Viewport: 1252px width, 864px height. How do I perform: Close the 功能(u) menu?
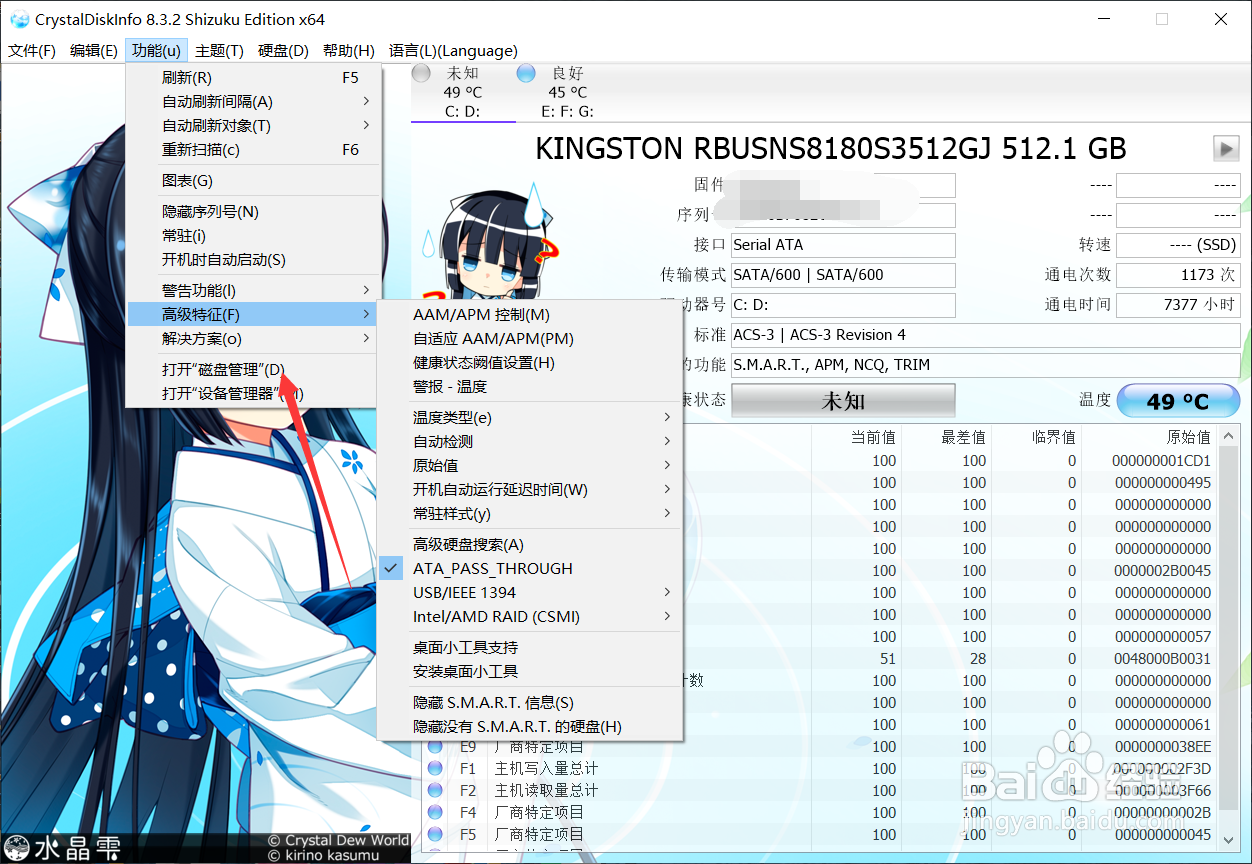[x=156, y=51]
